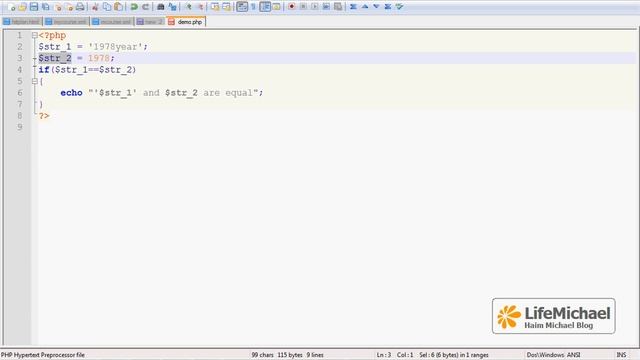Click line number 2 in the margin
640x360 pixels.
coord(19,47)
